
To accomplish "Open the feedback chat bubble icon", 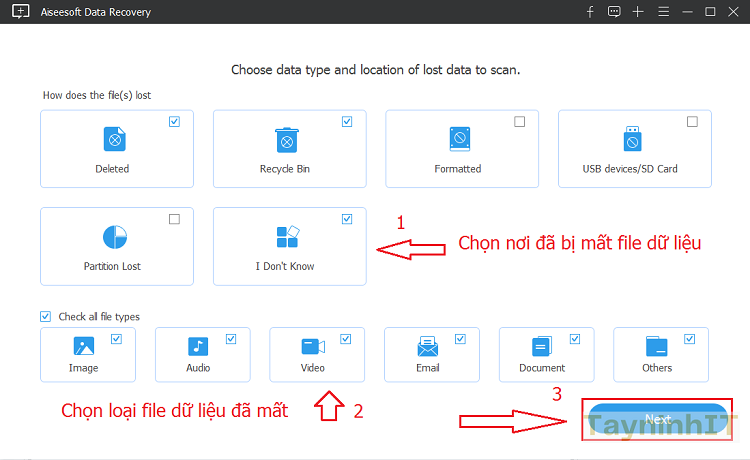I will [613, 12].
